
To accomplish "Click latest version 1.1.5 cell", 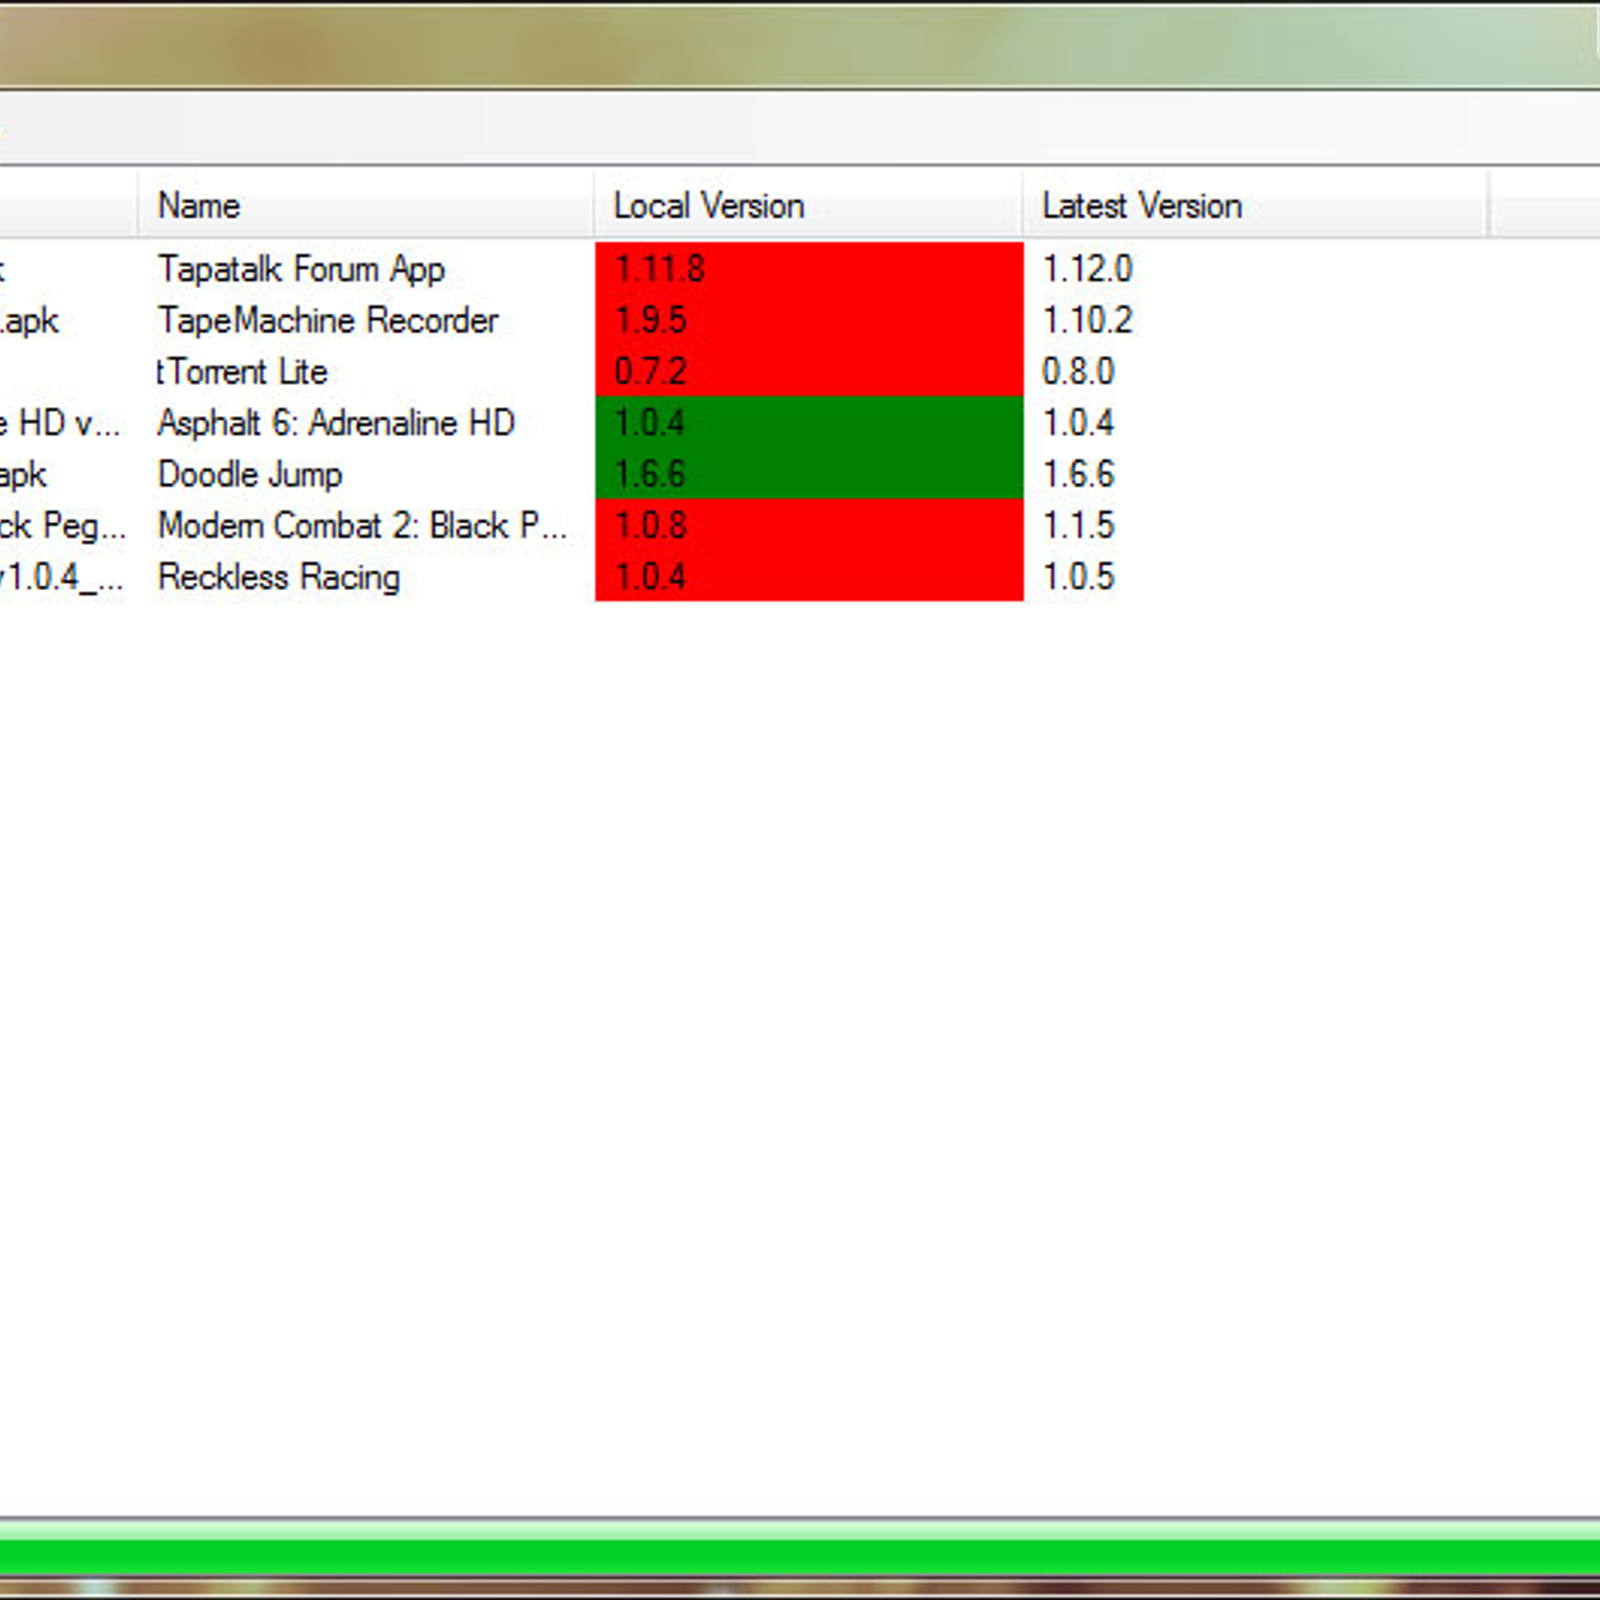I will (1078, 525).
